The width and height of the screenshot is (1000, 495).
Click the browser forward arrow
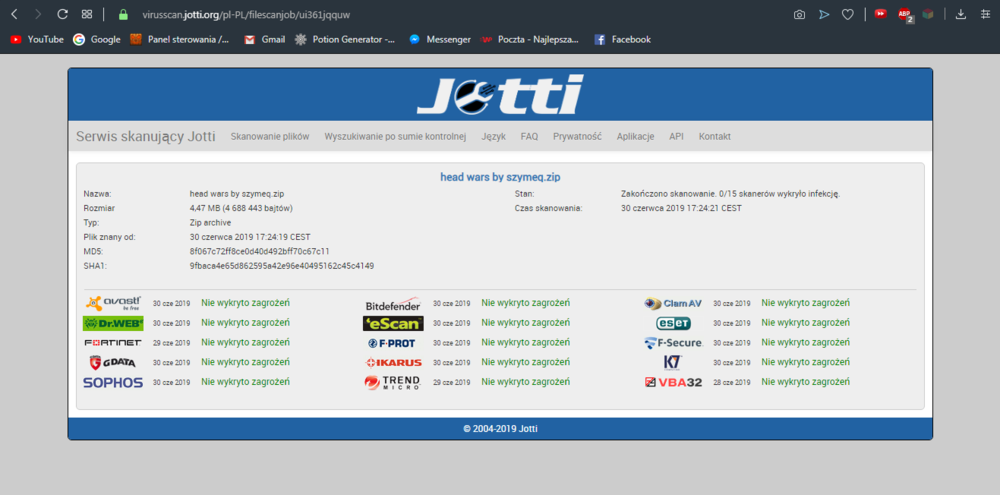click(x=38, y=14)
